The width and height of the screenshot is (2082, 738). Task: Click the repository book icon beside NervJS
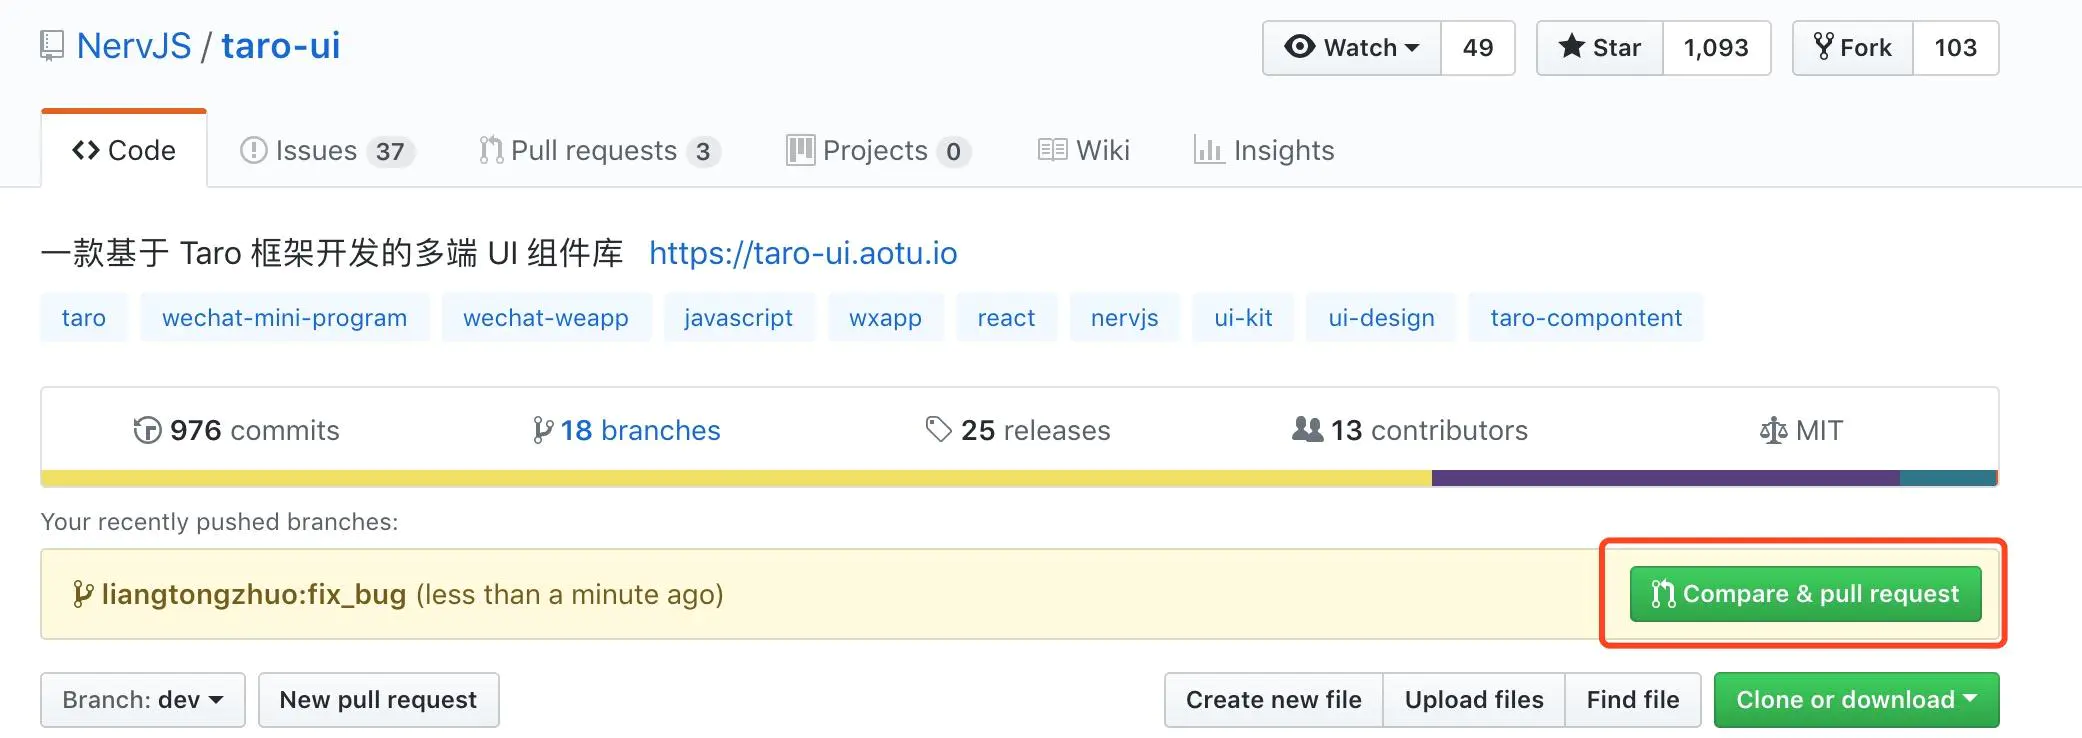pos(51,46)
